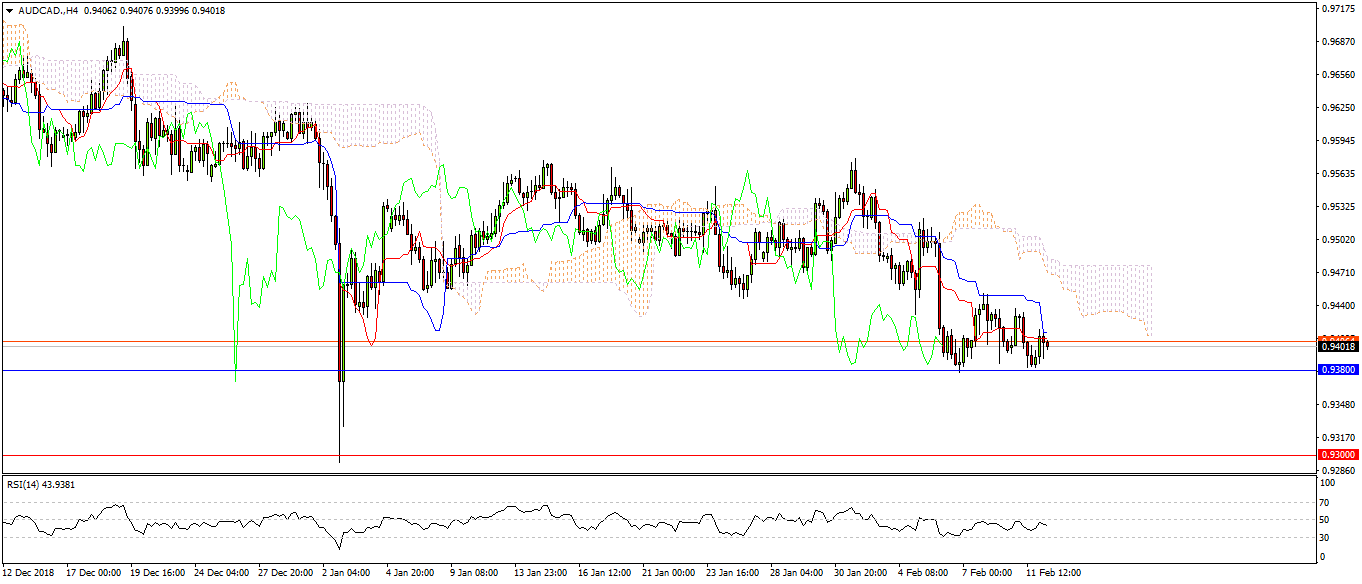1362x584 pixels.
Task: Click the black 0.94018 current price tag
Action: coord(1338,347)
